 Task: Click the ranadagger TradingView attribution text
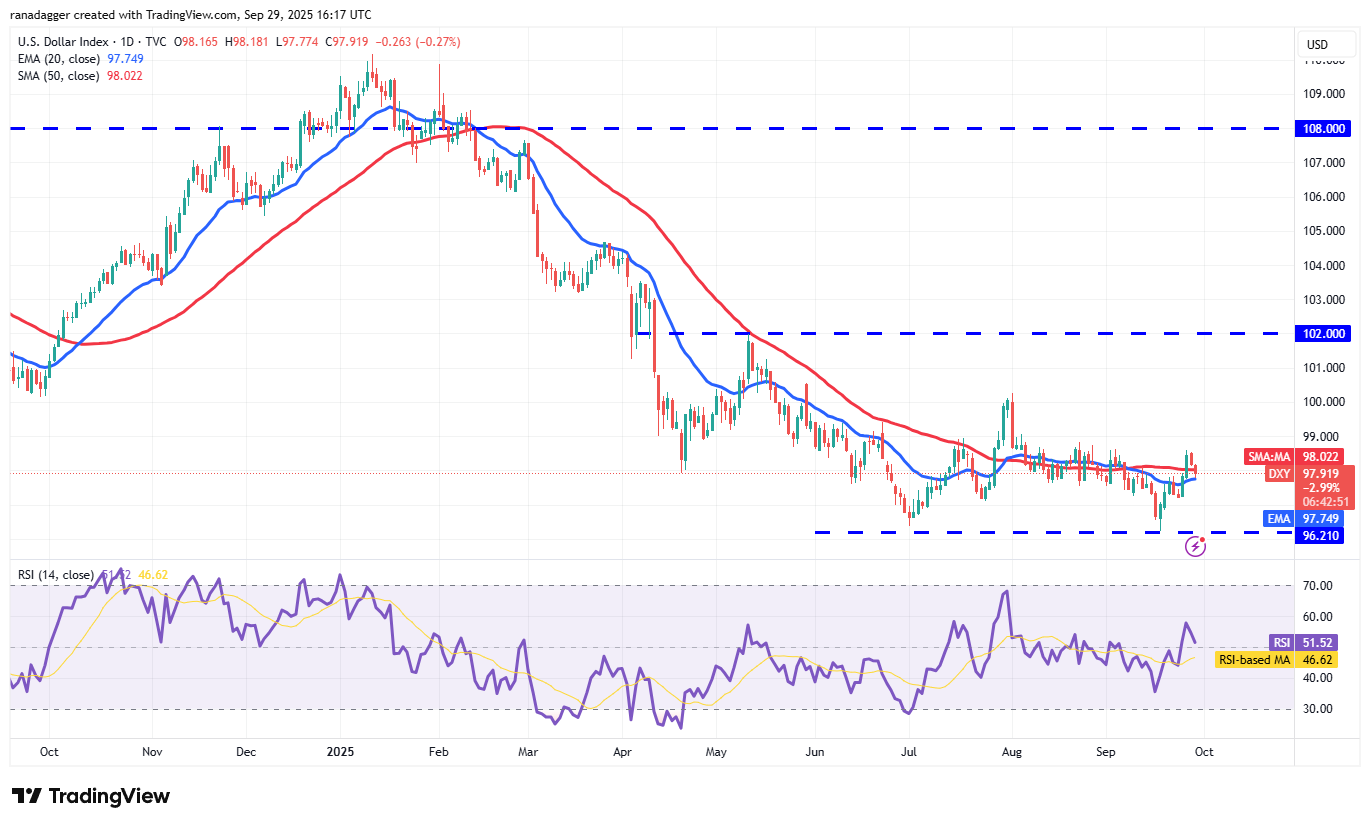(190, 14)
